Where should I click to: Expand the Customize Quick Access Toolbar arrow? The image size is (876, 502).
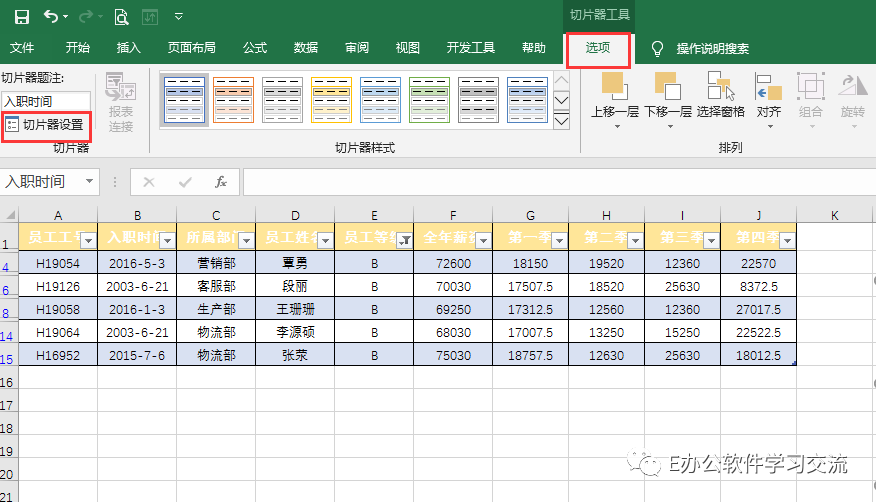pyautogui.click(x=179, y=17)
